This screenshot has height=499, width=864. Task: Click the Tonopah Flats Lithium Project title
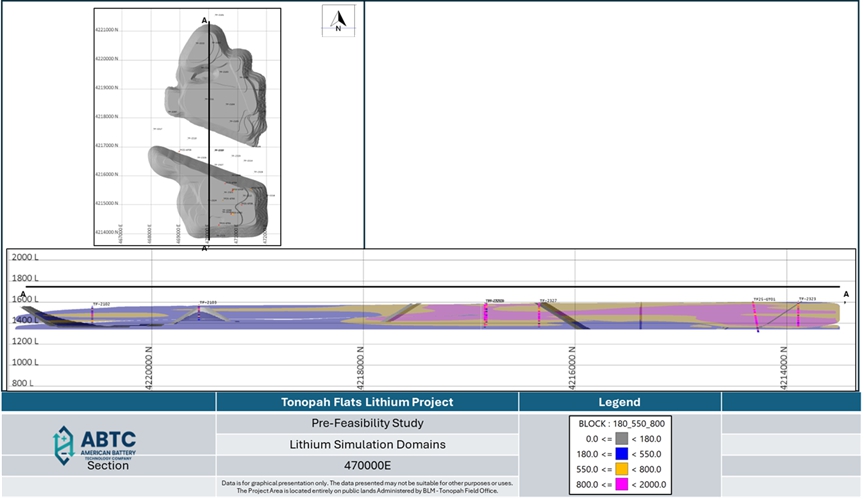[x=367, y=402]
